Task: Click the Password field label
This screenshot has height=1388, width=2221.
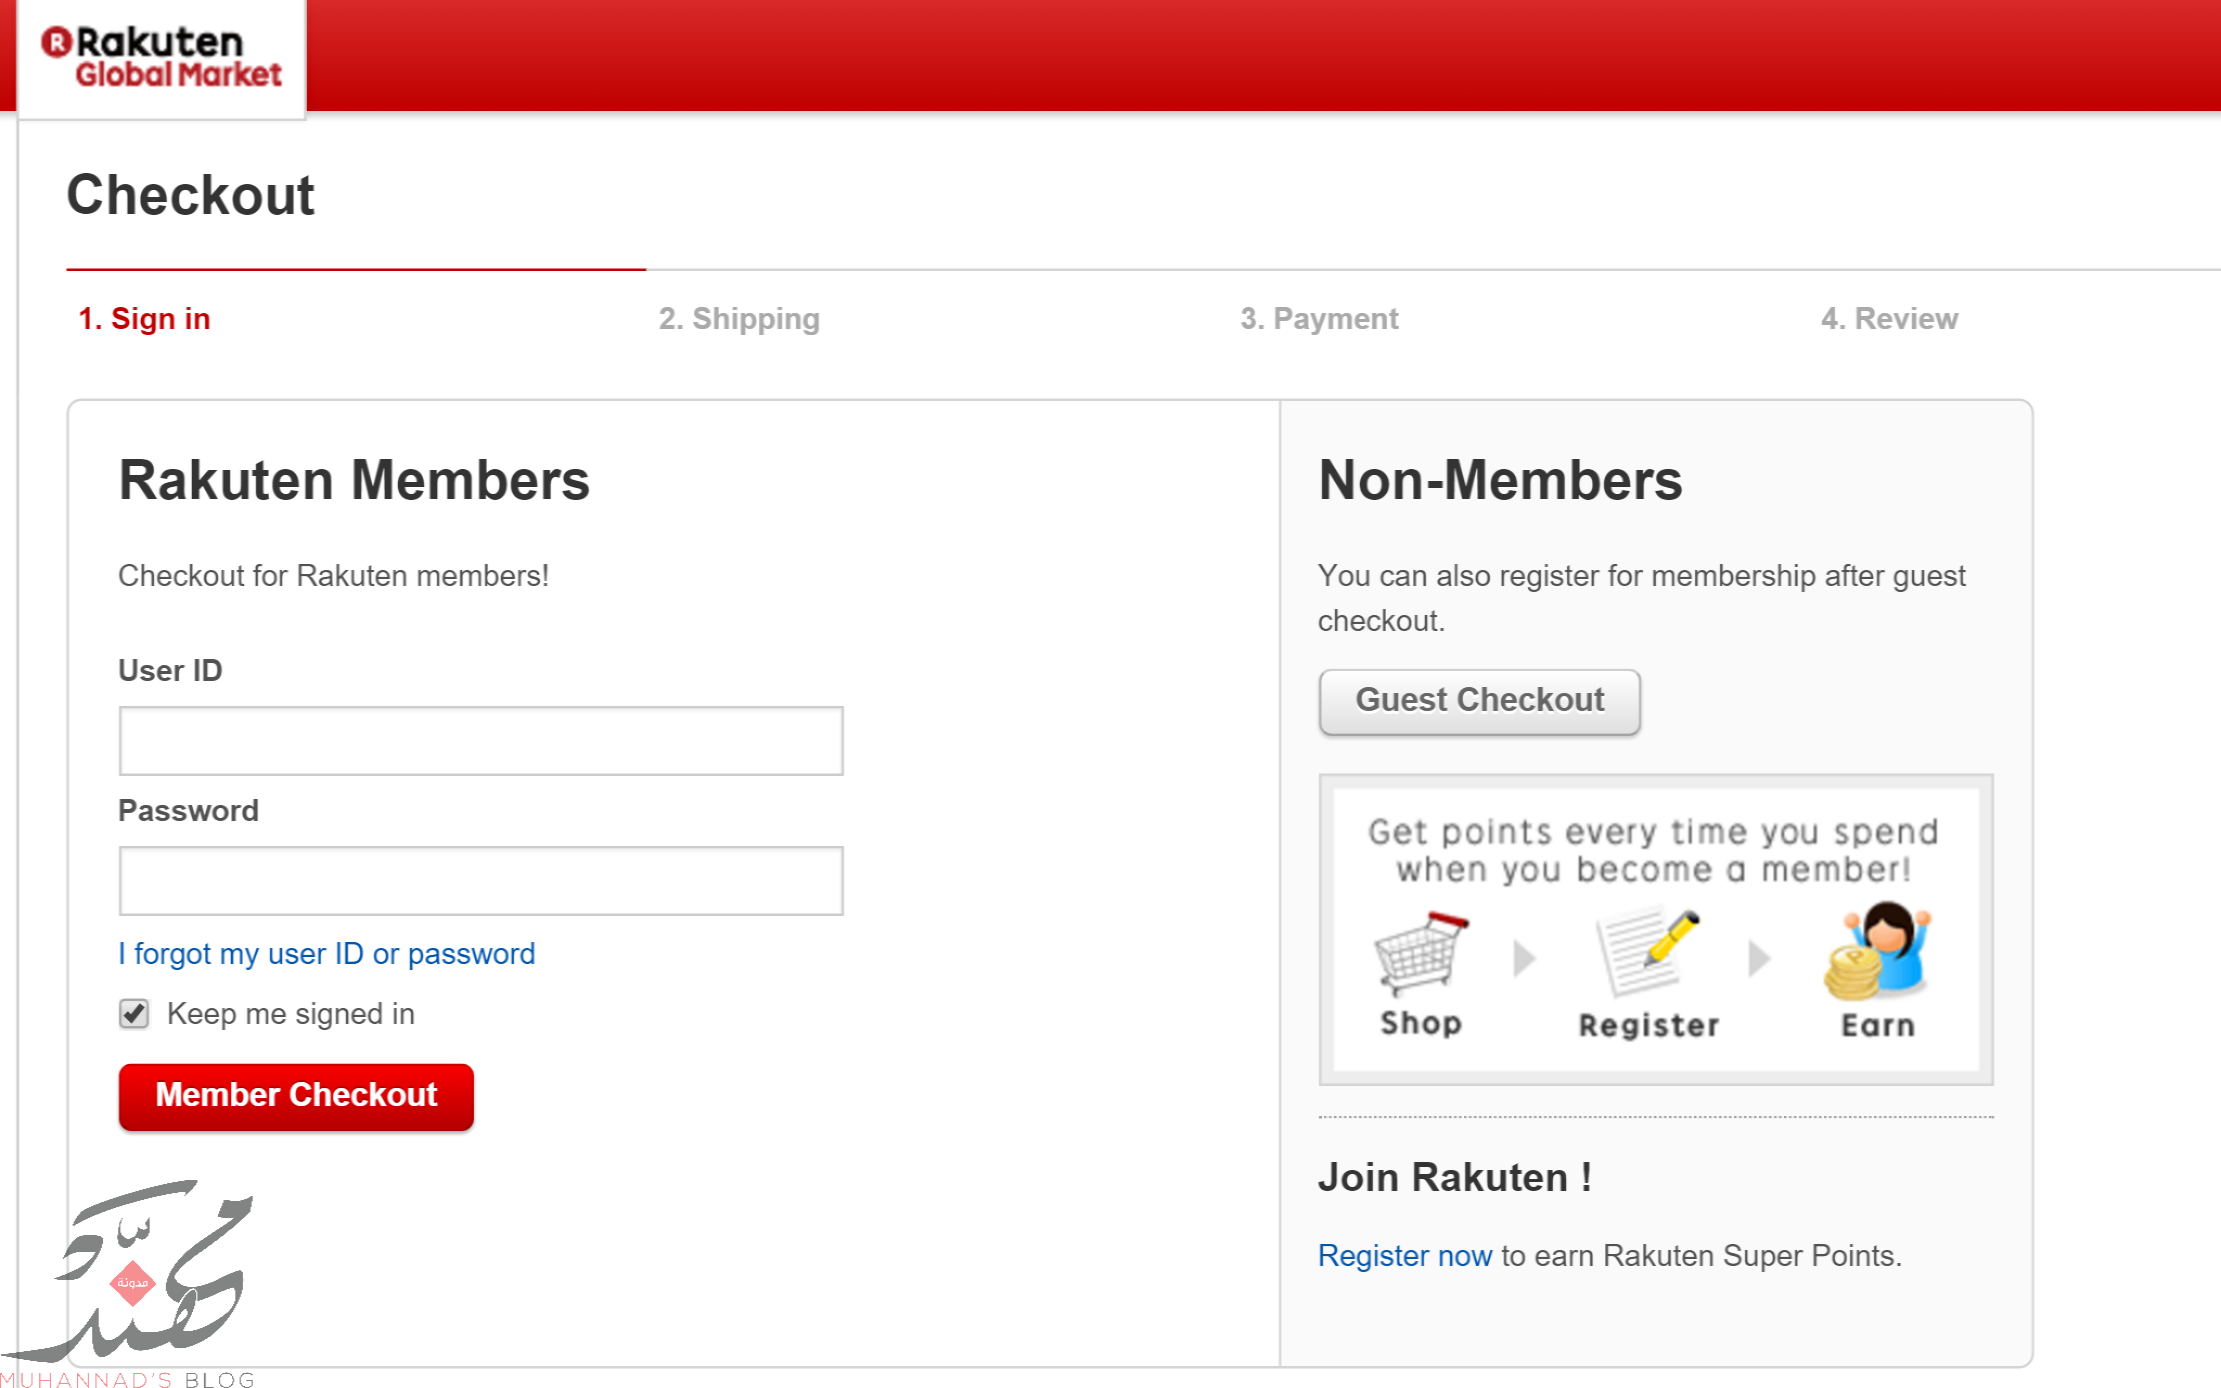Action: [x=188, y=810]
